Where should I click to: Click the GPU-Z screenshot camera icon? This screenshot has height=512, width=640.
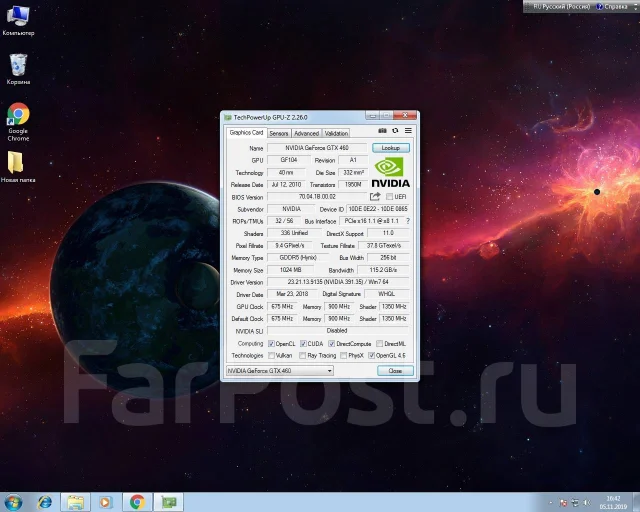pyautogui.click(x=382, y=131)
